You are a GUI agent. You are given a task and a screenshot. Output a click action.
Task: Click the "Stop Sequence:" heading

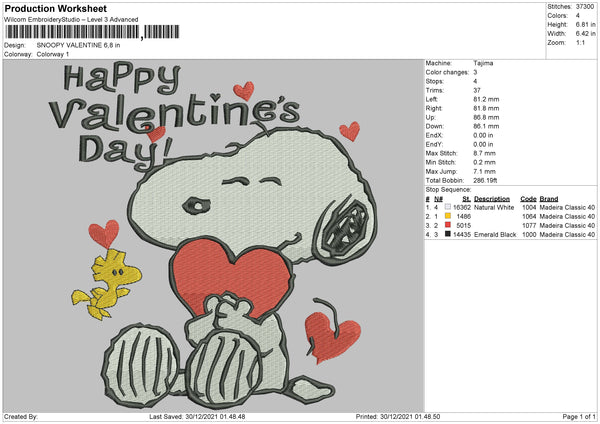448,190
